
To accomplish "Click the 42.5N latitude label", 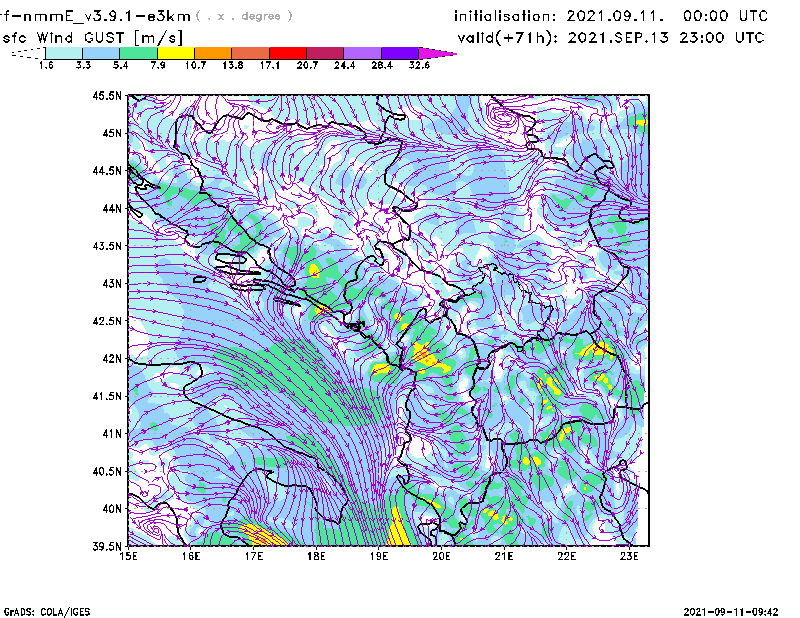I will [107, 321].
